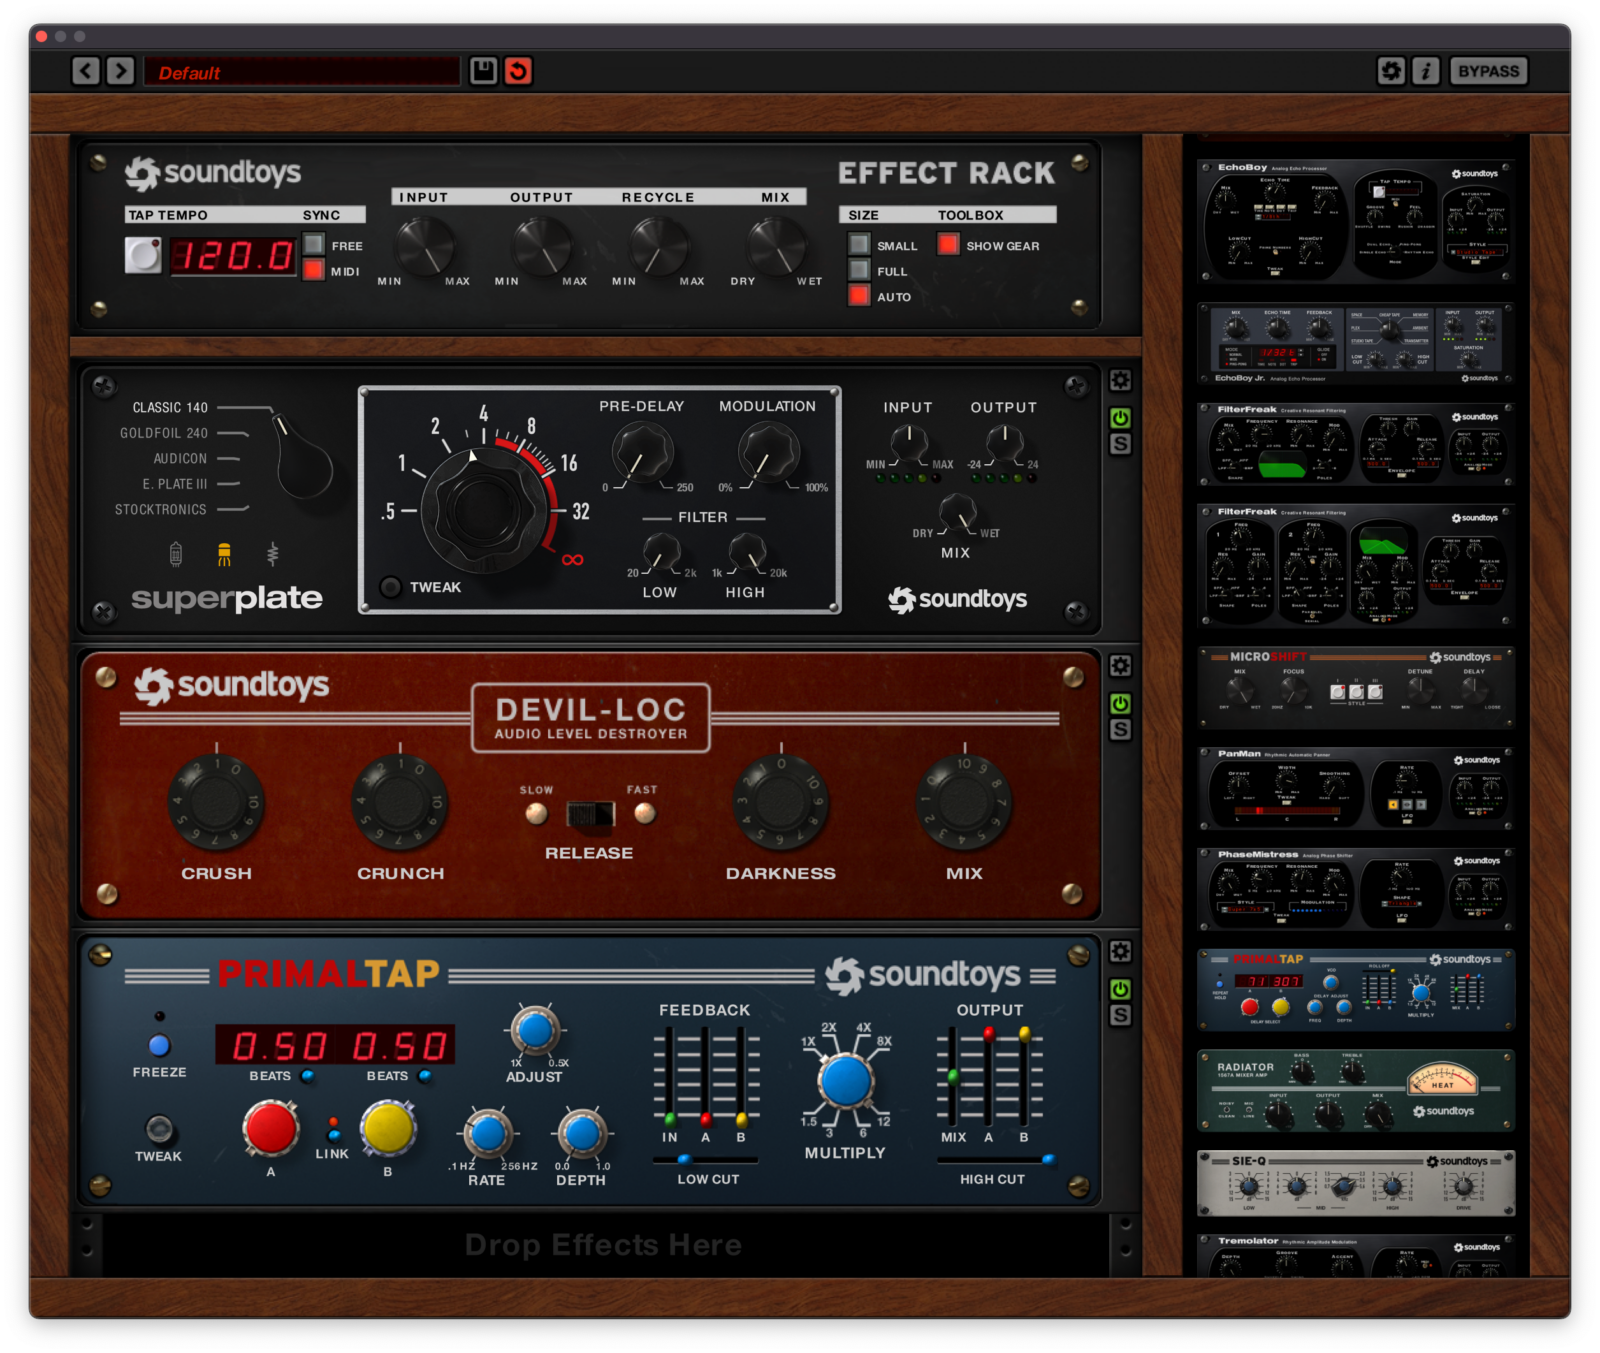Go to the next preset arrow
The width and height of the screenshot is (1600, 1353).
[120, 71]
